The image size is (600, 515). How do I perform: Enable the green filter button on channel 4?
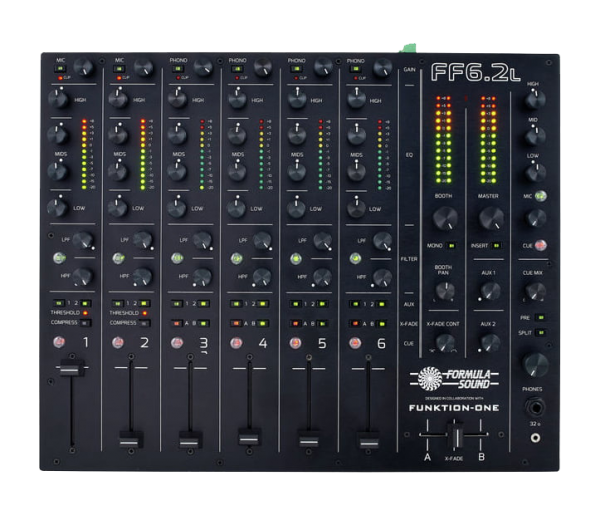[237, 259]
